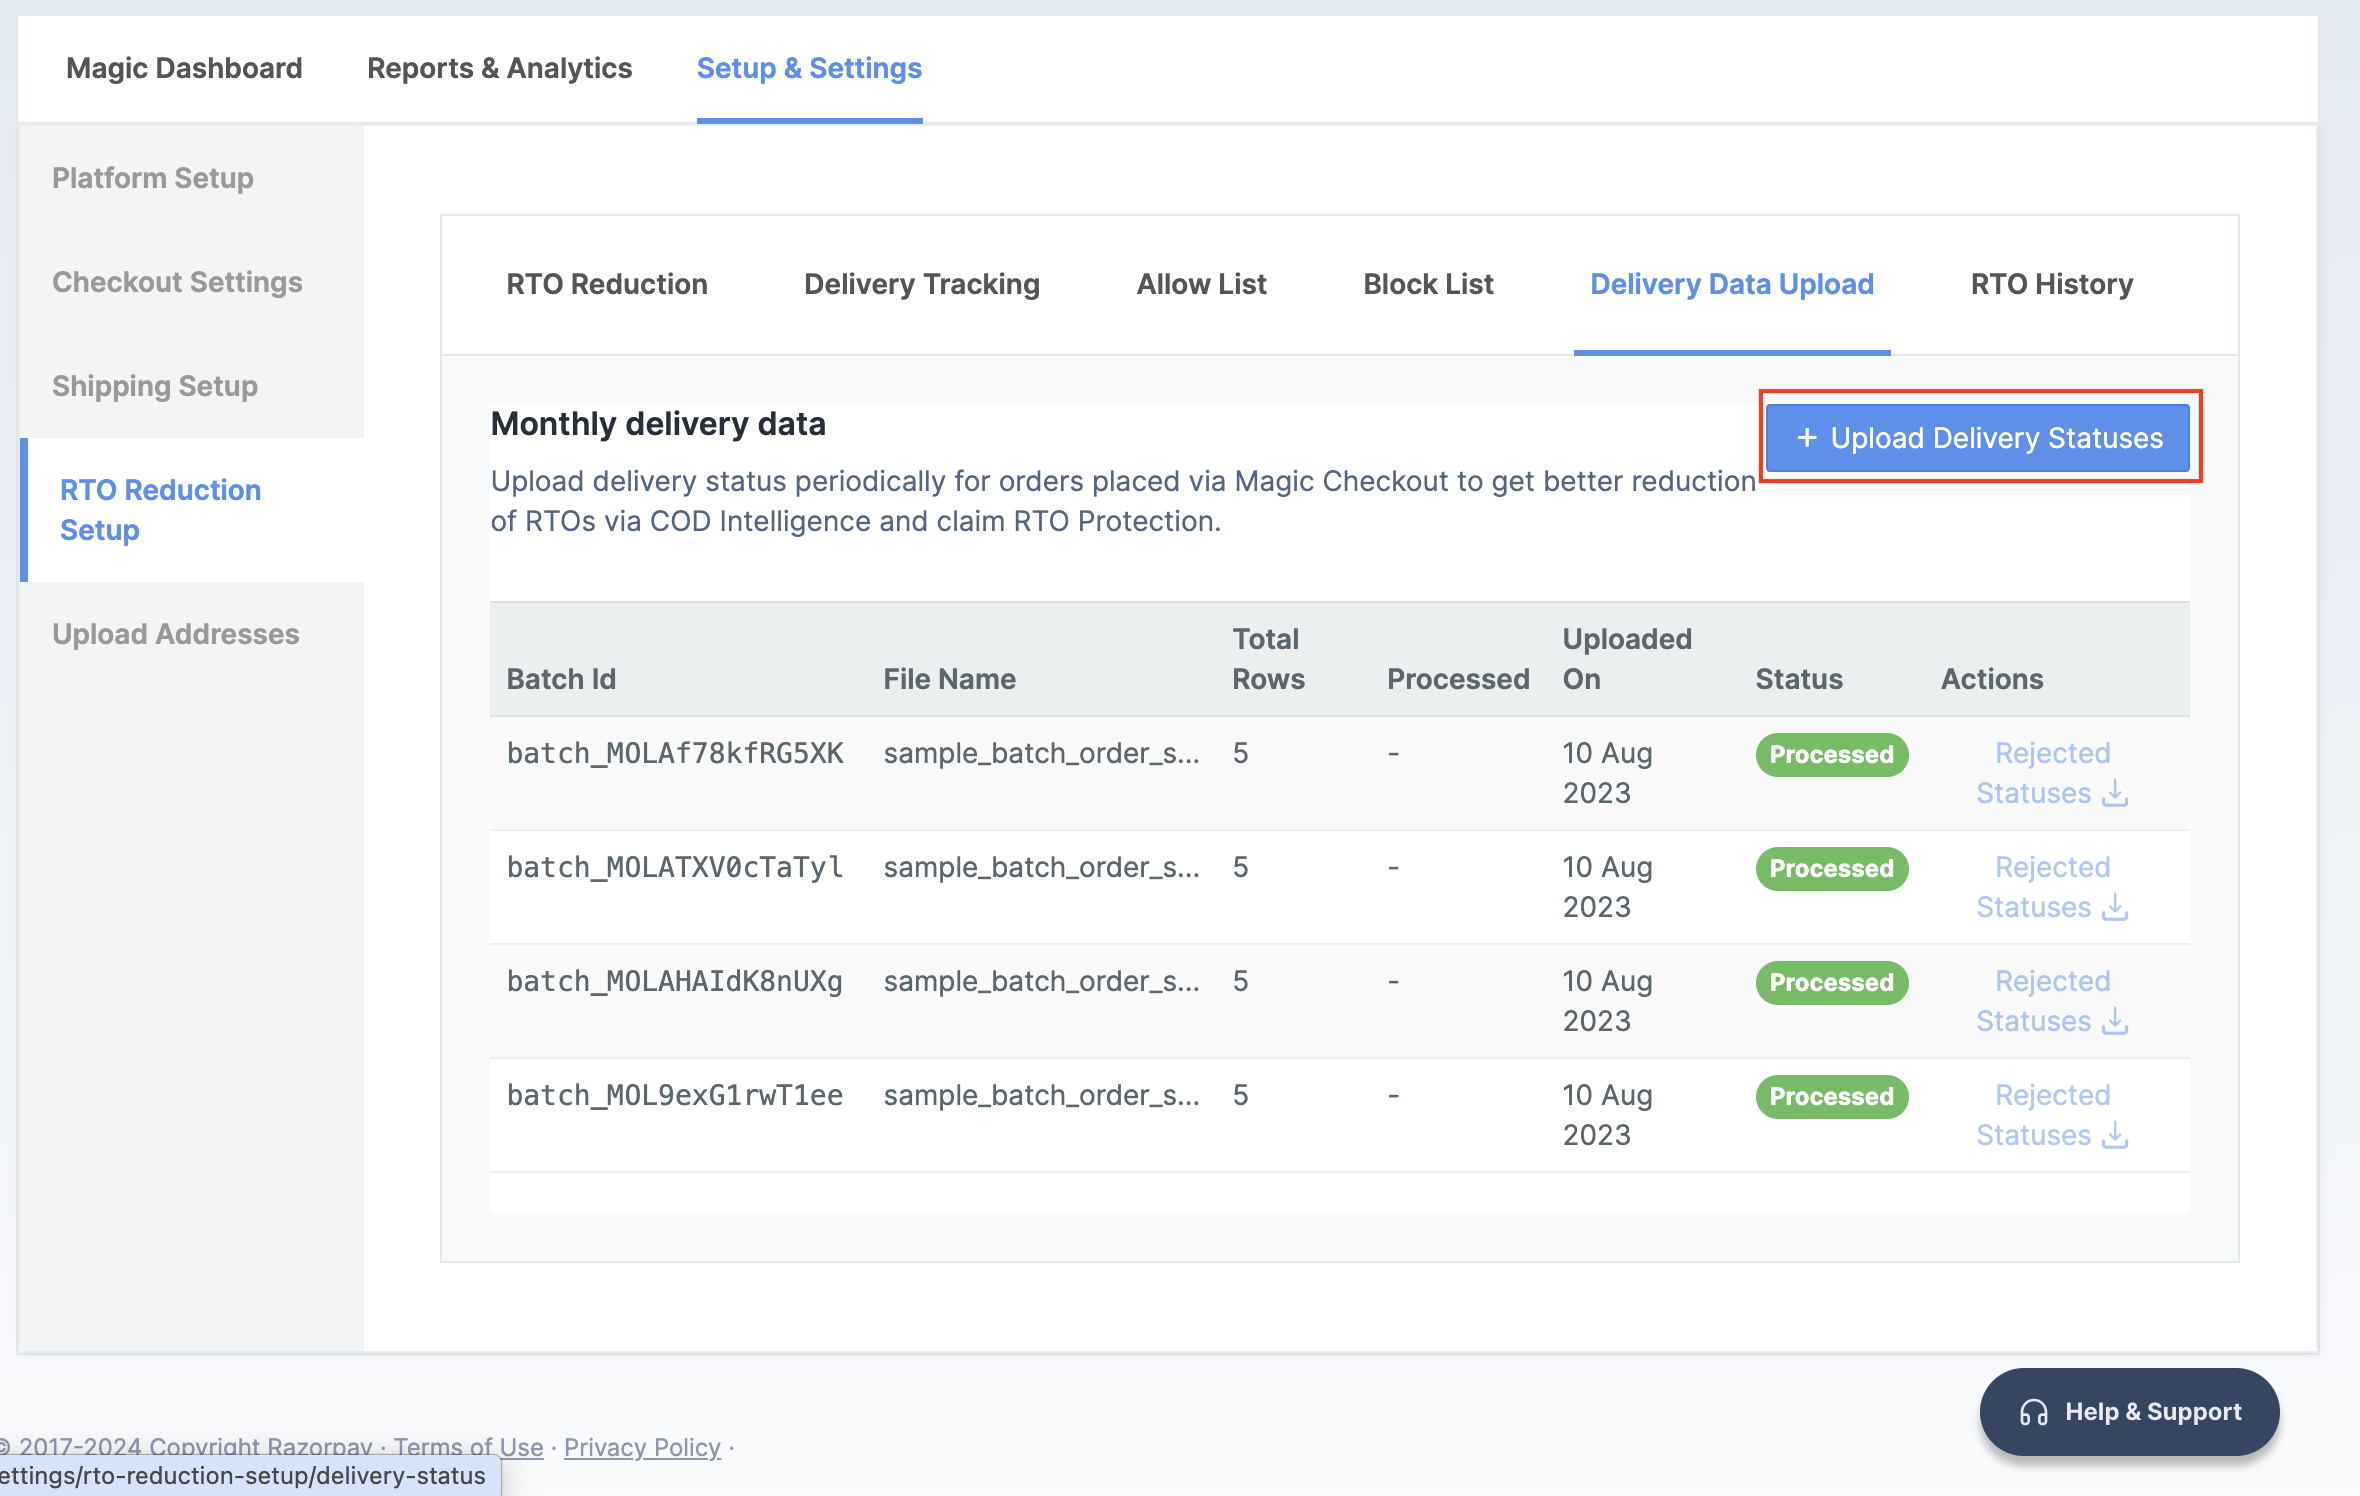Click Processed badge in batch_MOL9exG1rwT1ee row
2360x1496 pixels.
tap(1832, 1096)
